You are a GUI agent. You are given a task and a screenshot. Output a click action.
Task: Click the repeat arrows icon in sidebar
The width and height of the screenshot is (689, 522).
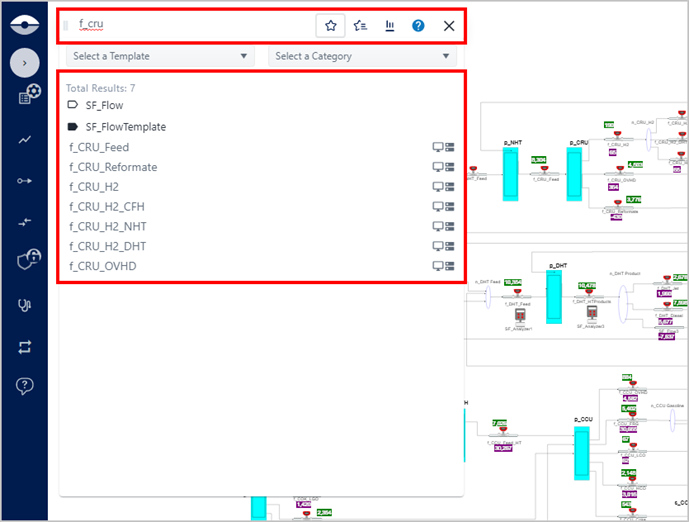coord(25,346)
